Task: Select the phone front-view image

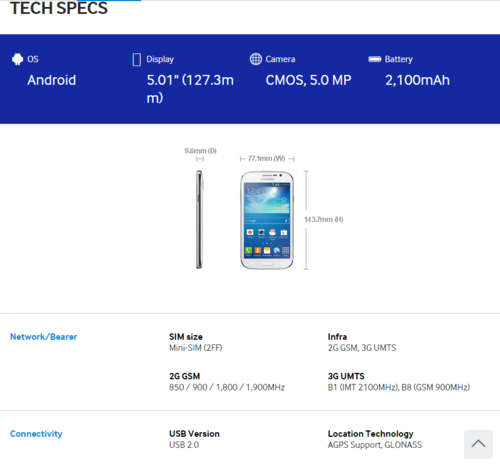Action: (x=267, y=220)
